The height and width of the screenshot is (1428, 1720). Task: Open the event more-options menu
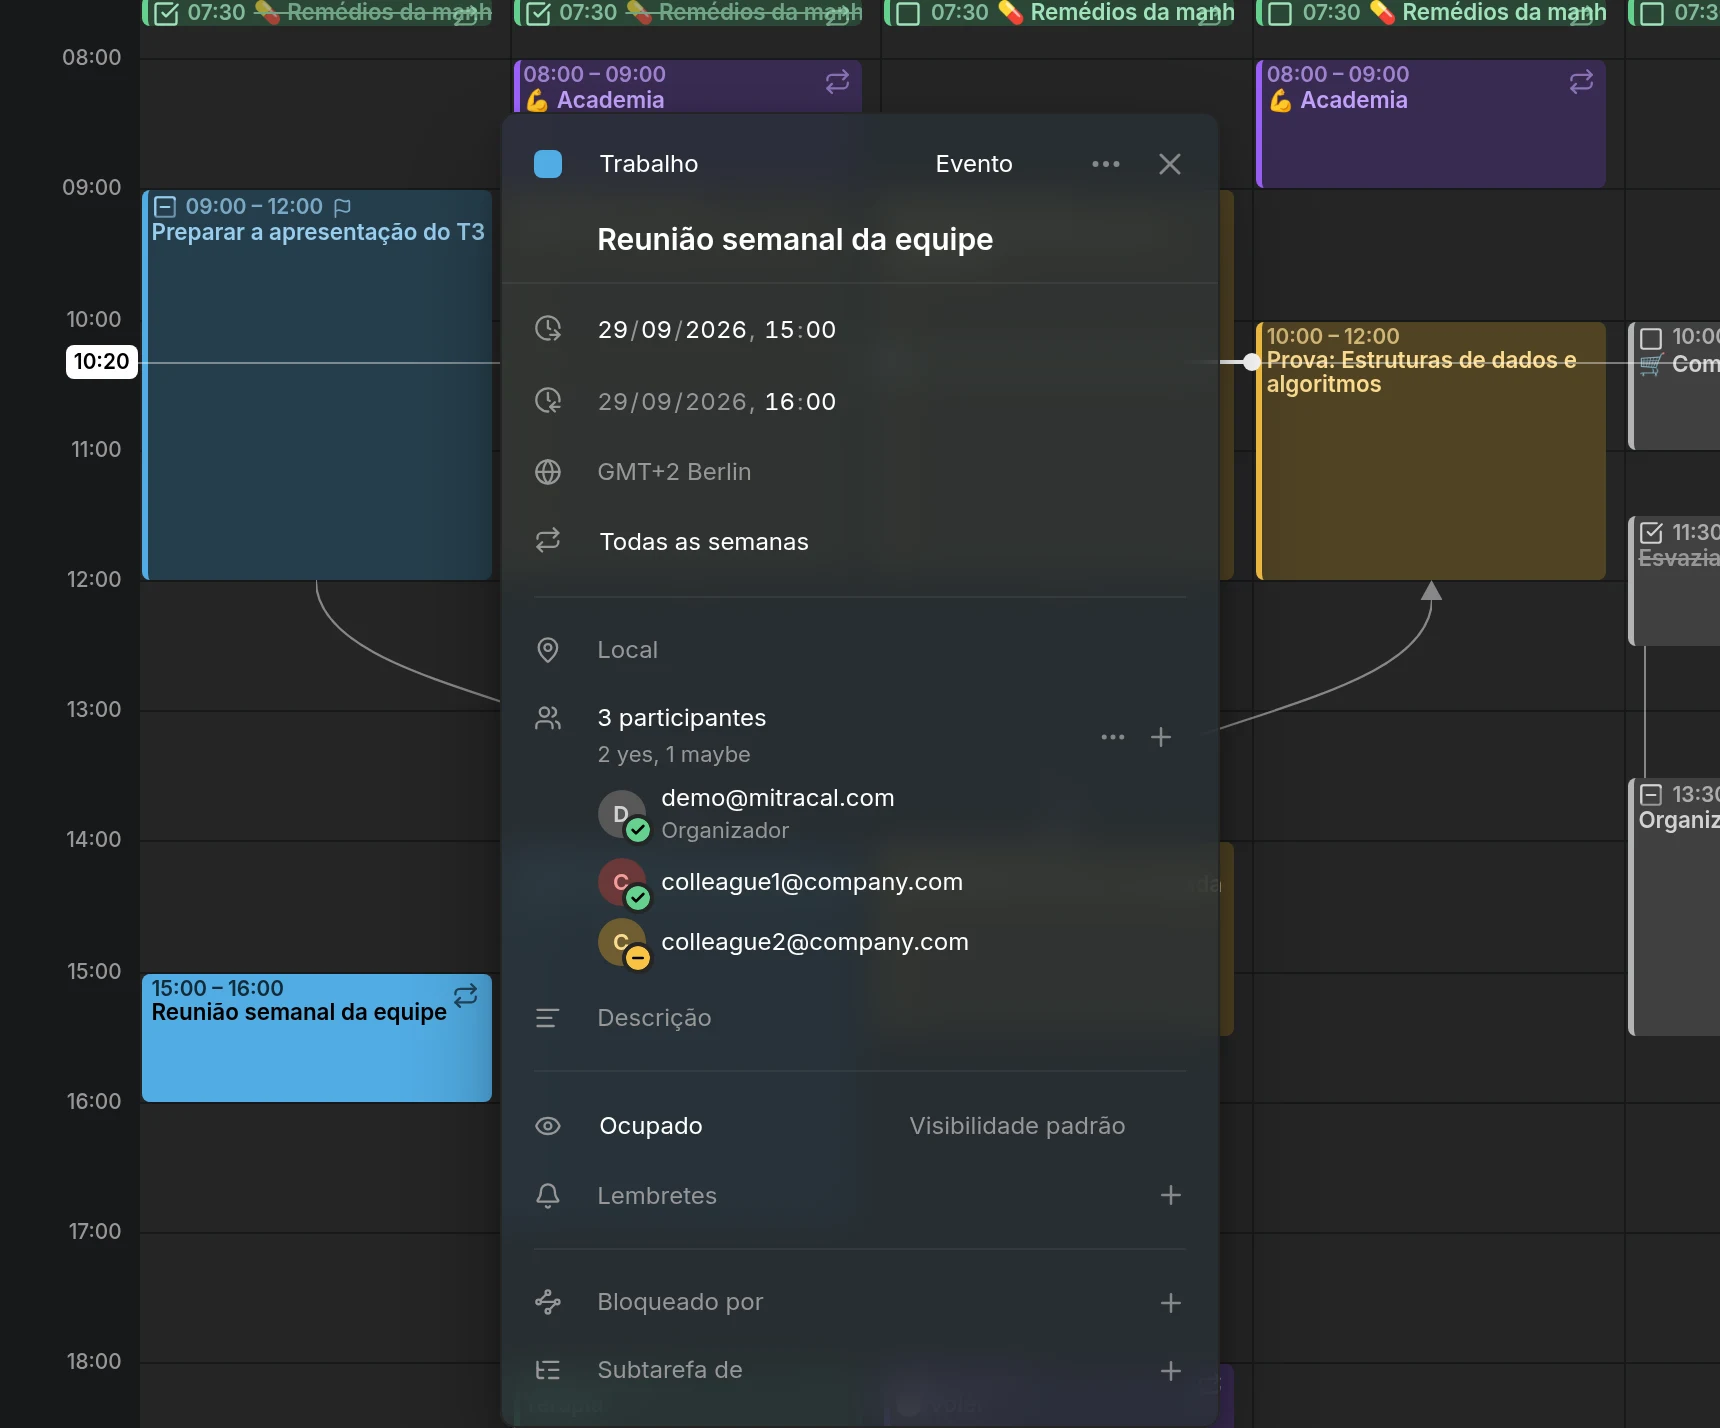(1106, 164)
